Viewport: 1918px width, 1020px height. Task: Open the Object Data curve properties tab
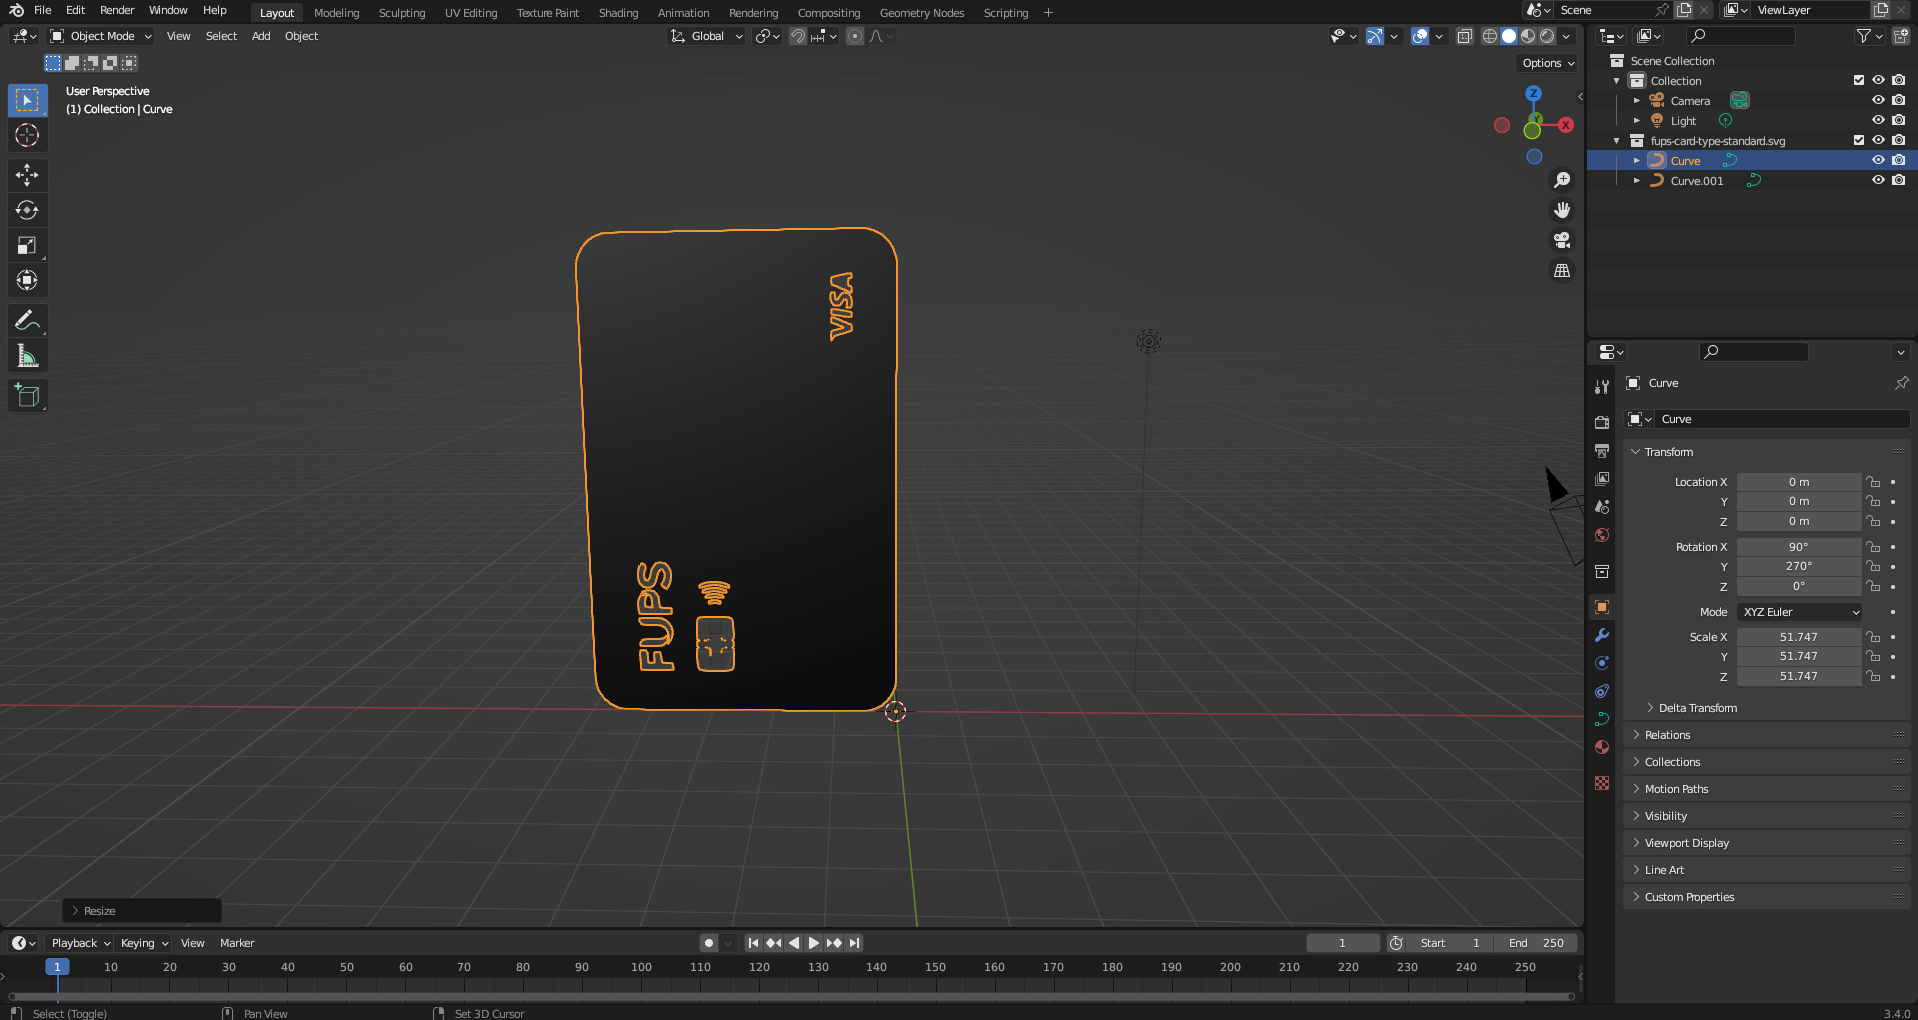tap(1602, 719)
